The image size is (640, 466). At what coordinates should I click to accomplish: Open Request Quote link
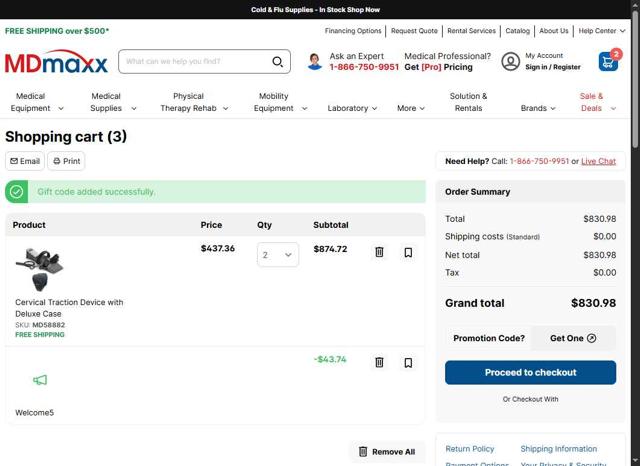point(414,31)
